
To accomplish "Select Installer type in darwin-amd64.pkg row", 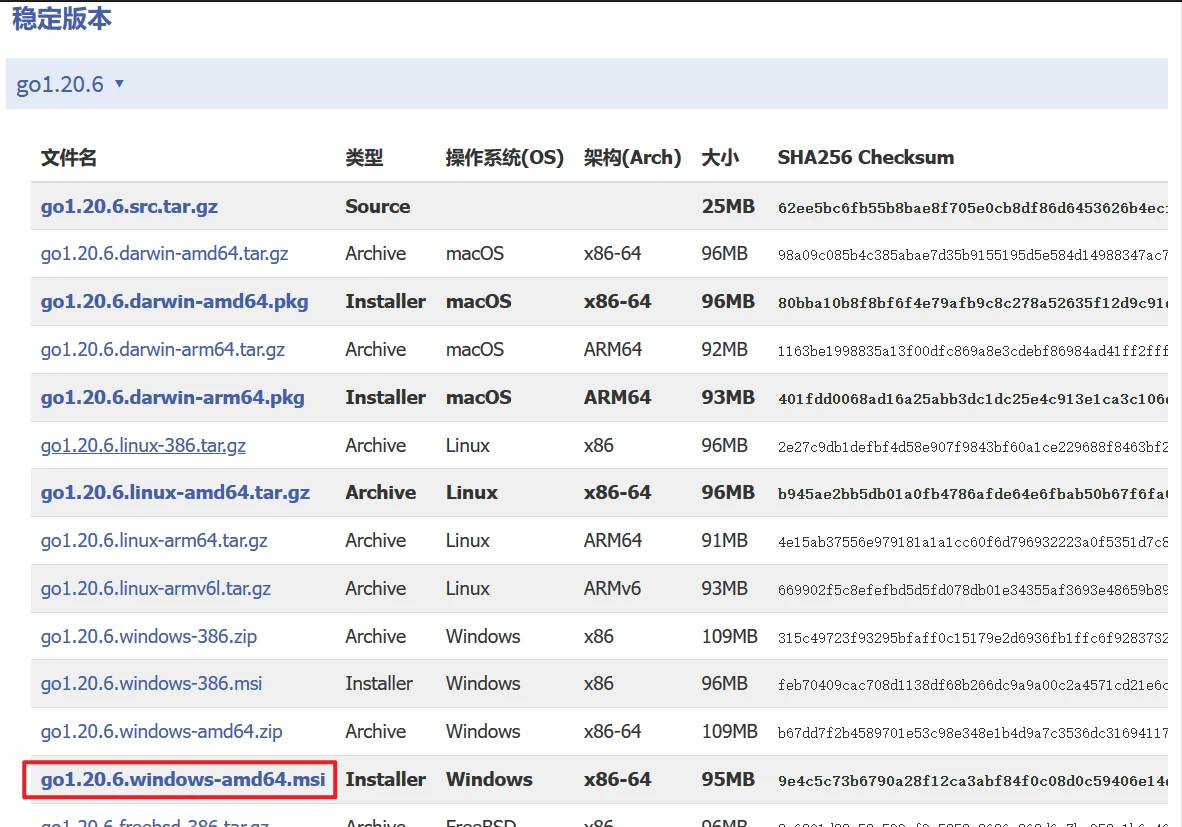I will (386, 302).
